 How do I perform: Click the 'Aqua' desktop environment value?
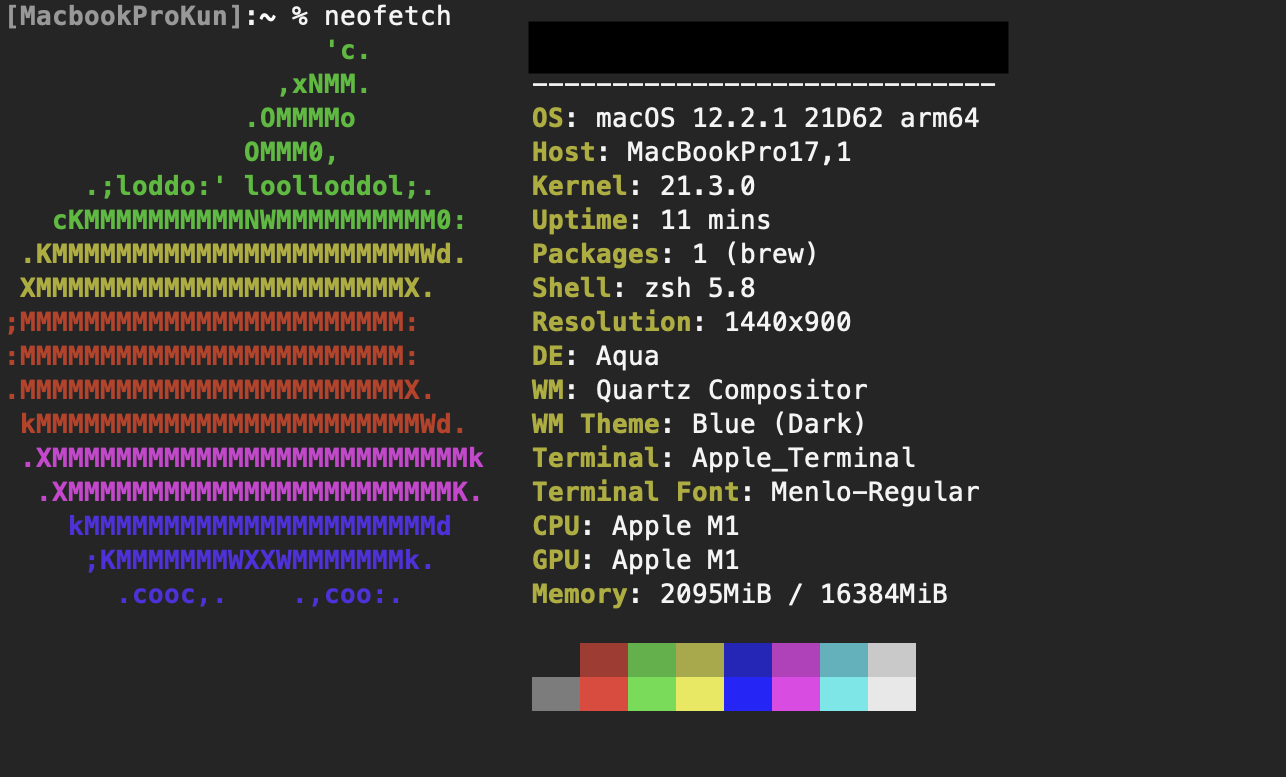click(628, 356)
